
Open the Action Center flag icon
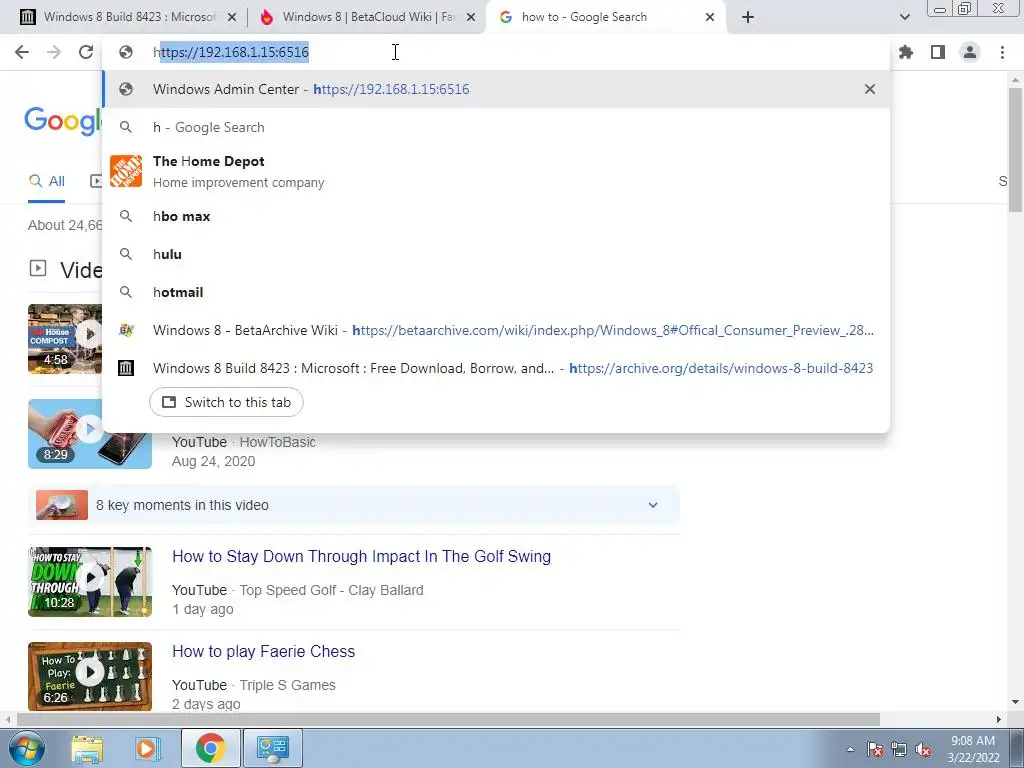pyautogui.click(x=875, y=749)
